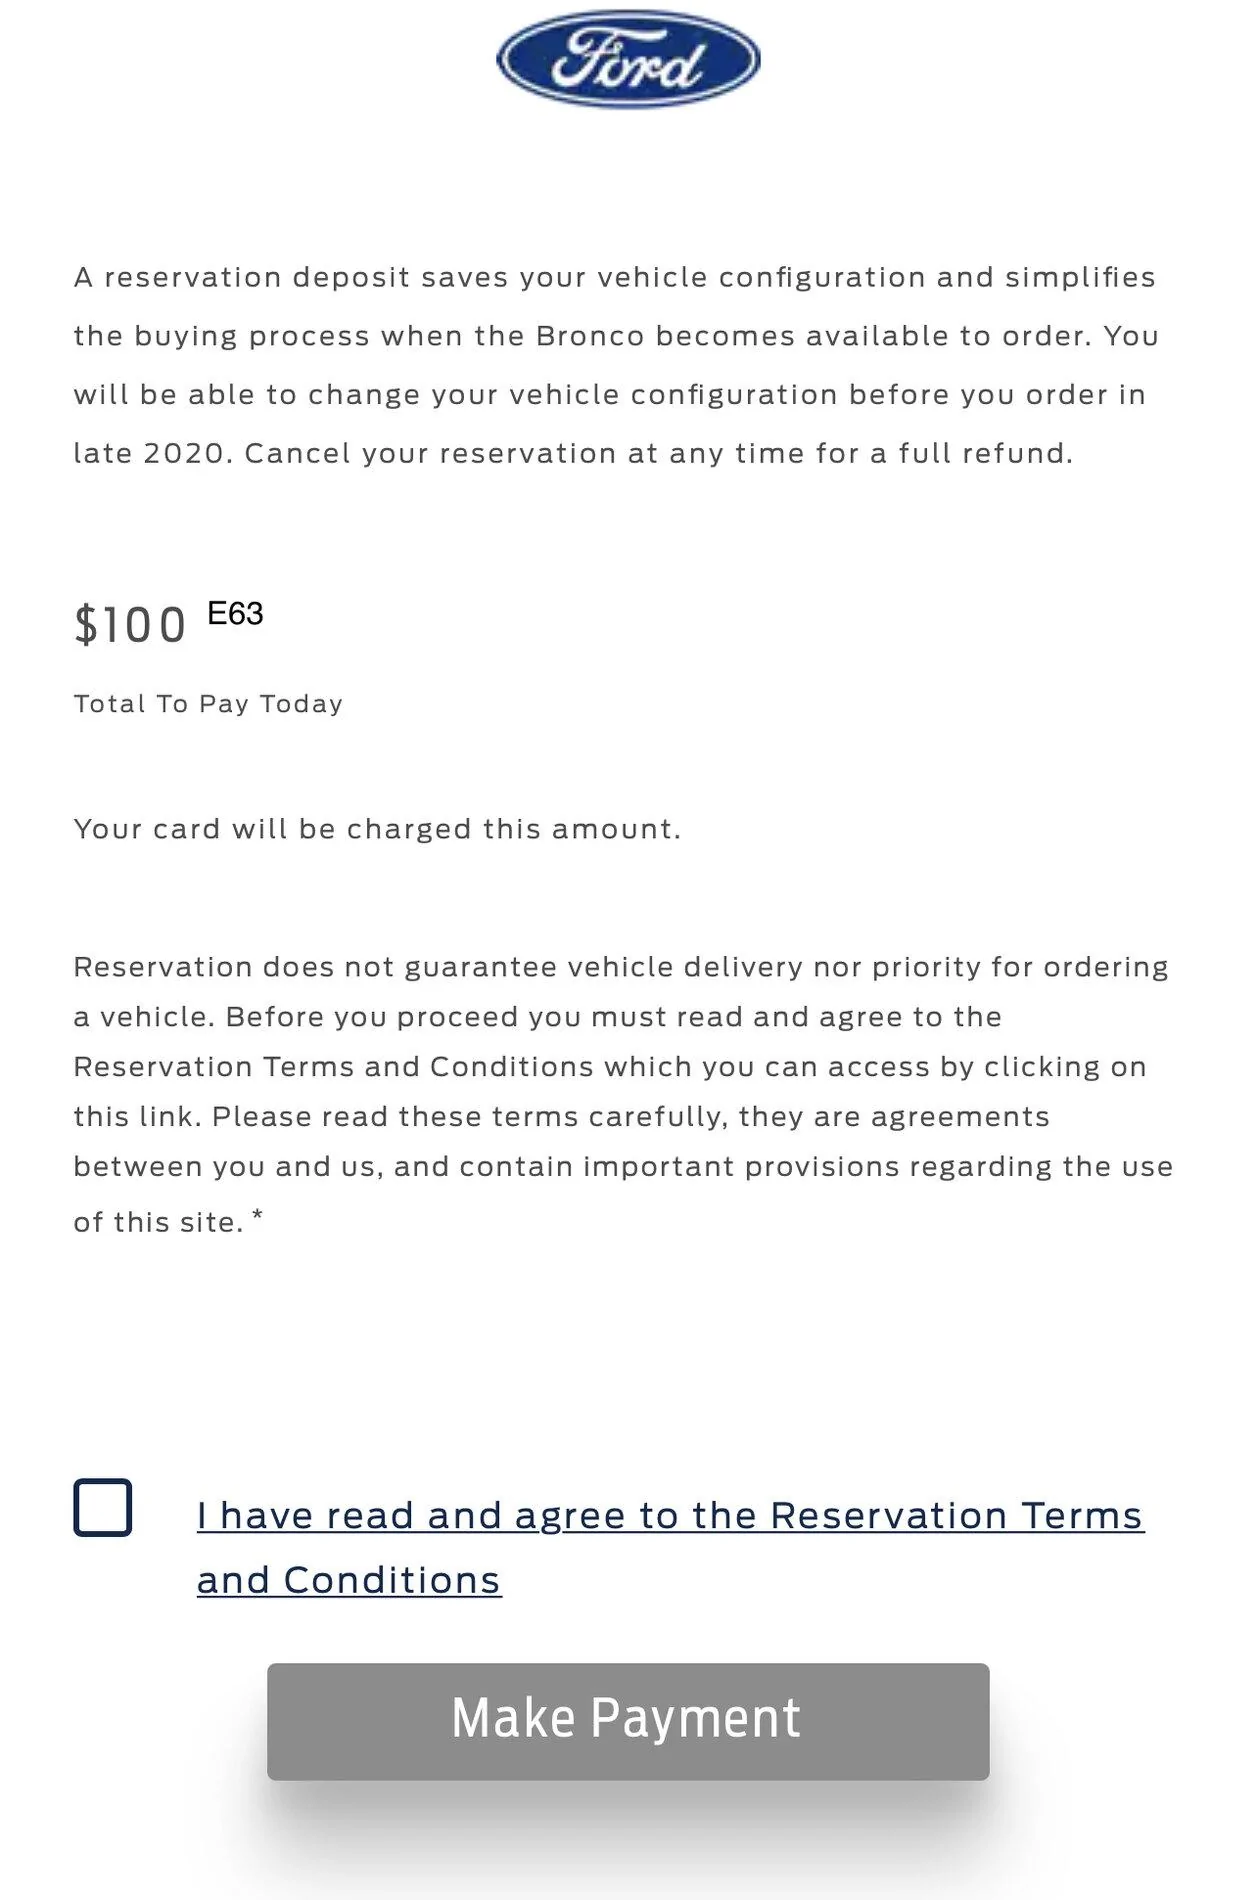Click the $100 deposit amount

coord(130,625)
